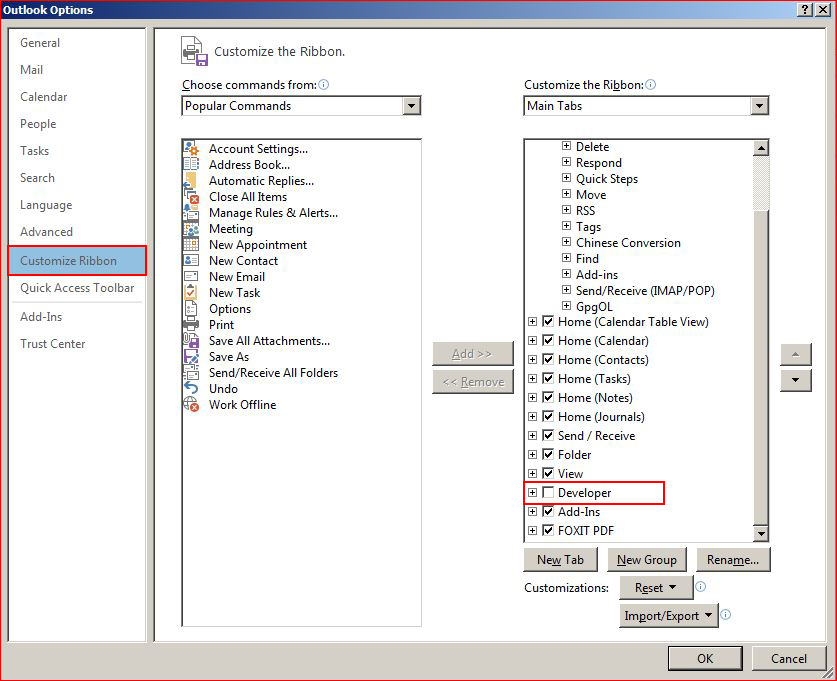
Task: Open the Mail options page
Action: click(31, 70)
